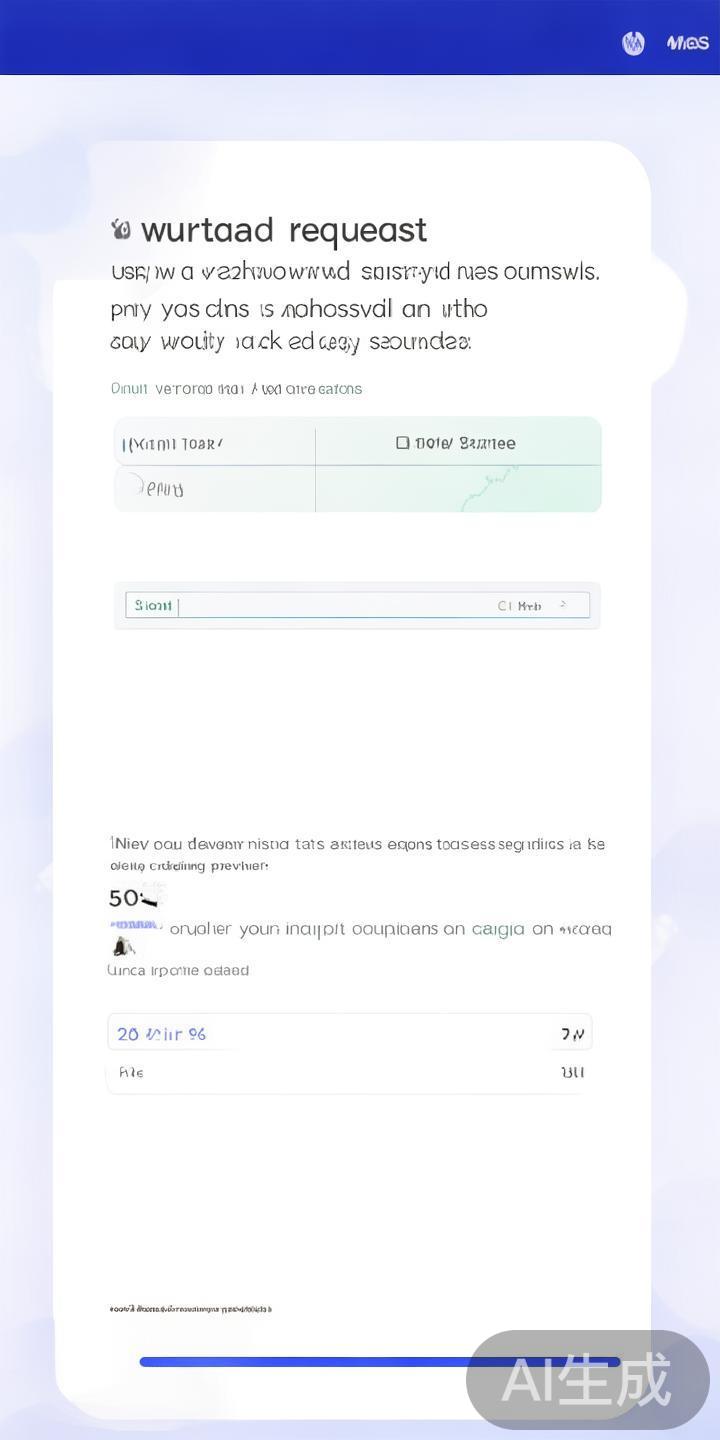Click the 'AI生成' watermark badge

pos(587,1379)
